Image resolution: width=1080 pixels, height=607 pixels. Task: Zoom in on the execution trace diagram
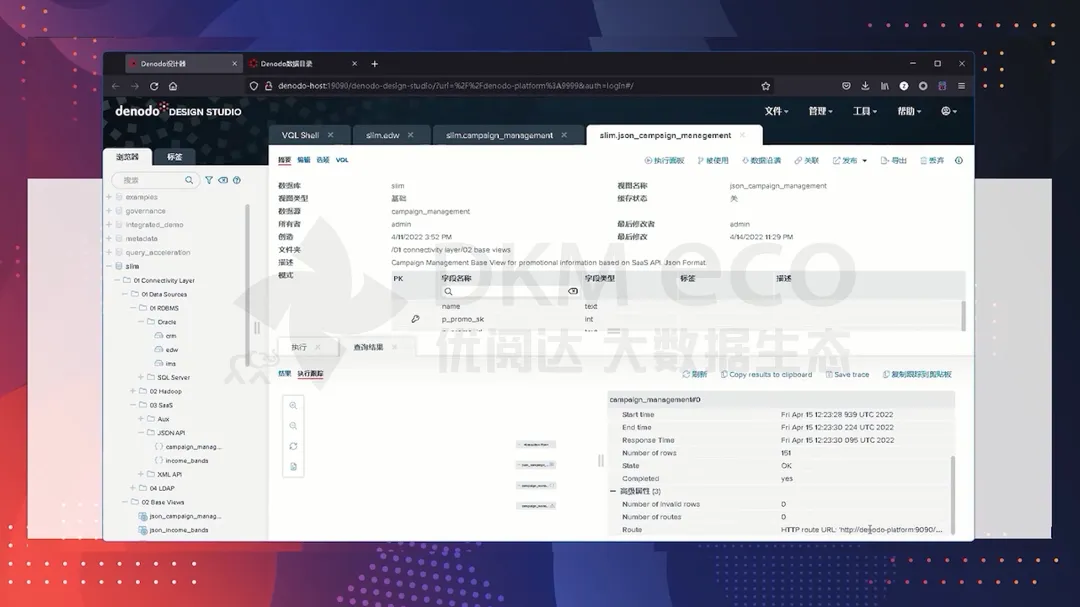click(293, 406)
